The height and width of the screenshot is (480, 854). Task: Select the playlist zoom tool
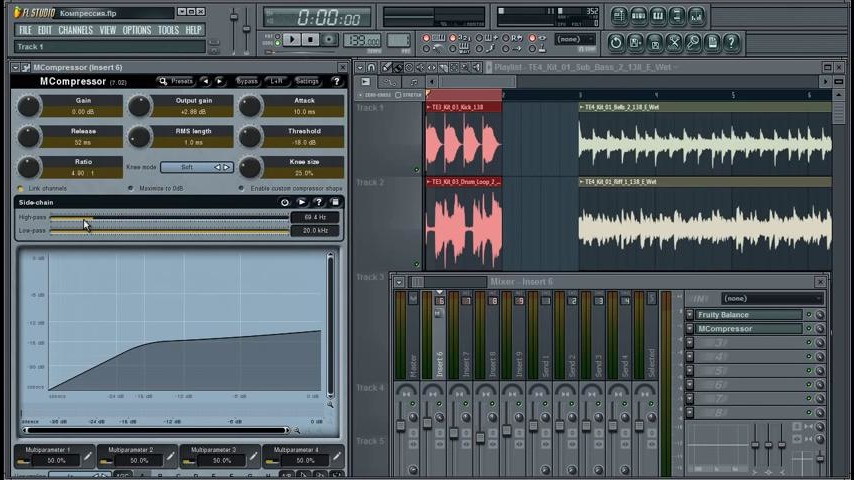465,68
